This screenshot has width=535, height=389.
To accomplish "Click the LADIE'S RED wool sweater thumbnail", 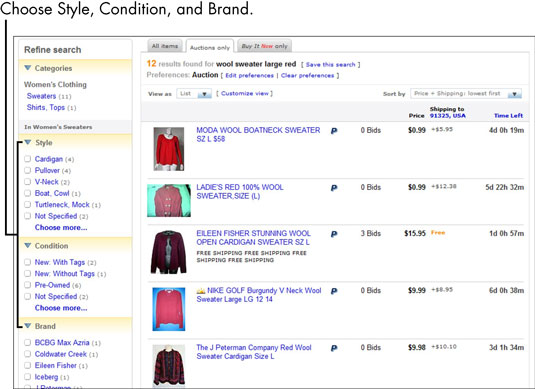I will pyautogui.click(x=169, y=200).
